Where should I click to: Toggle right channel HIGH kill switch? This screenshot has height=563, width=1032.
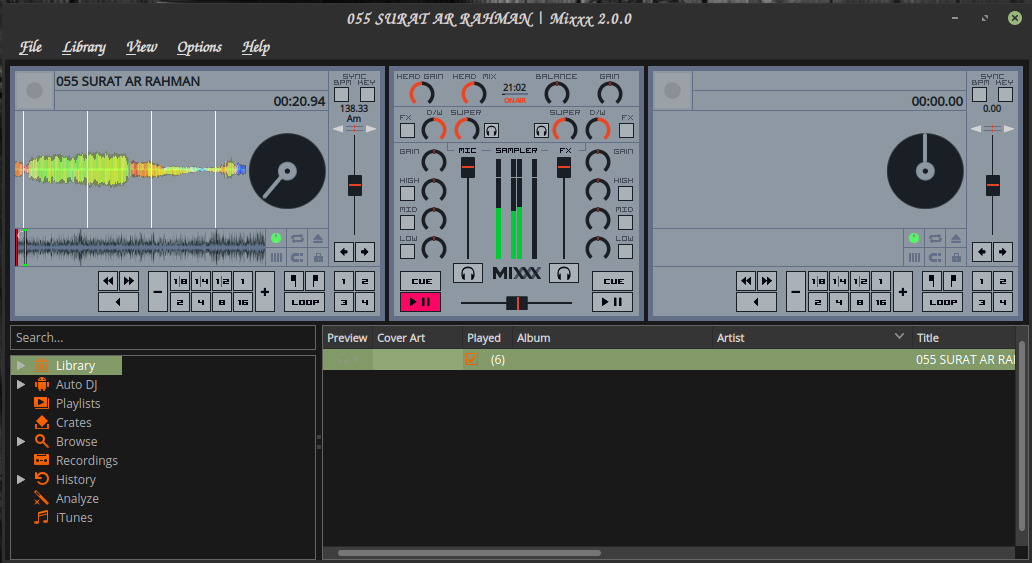point(626,194)
